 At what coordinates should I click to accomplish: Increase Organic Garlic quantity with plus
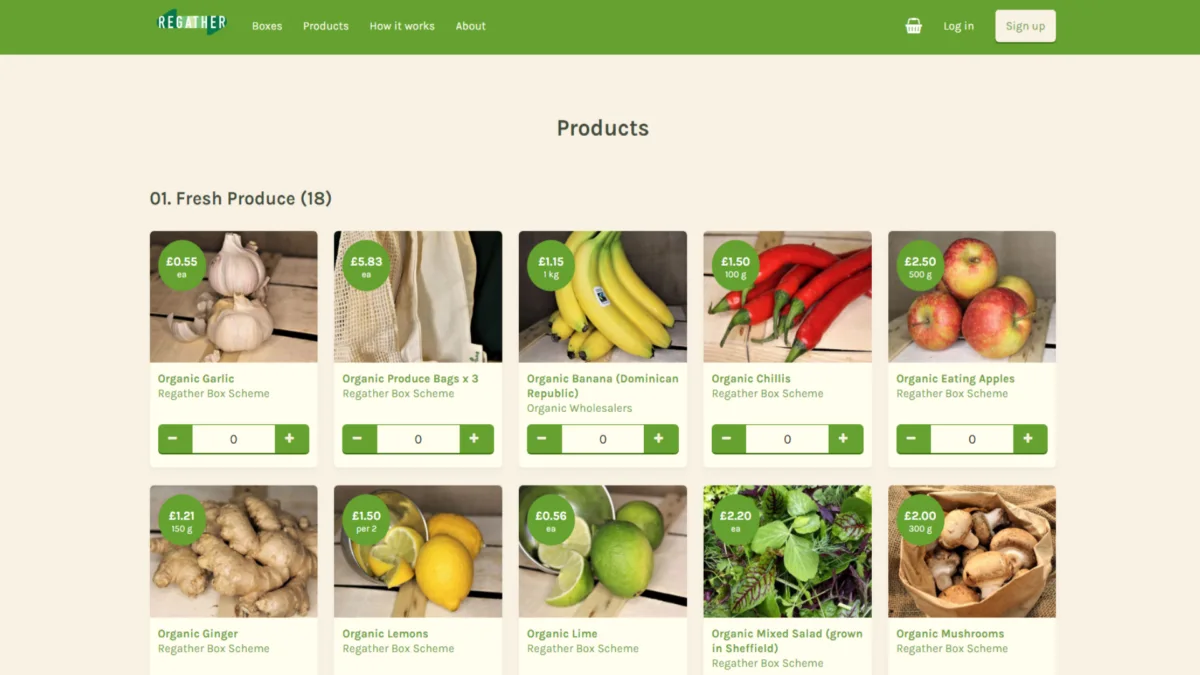291,438
